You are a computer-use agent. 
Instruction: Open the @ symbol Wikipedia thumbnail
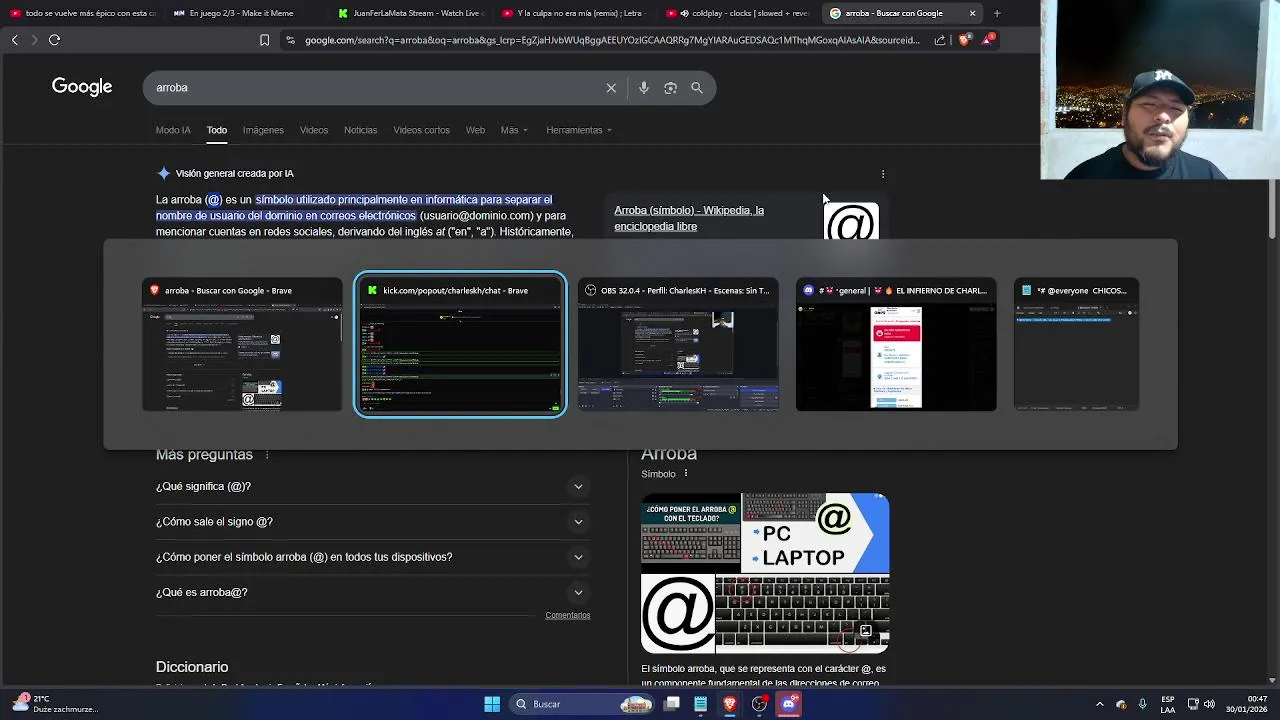pyautogui.click(x=851, y=221)
